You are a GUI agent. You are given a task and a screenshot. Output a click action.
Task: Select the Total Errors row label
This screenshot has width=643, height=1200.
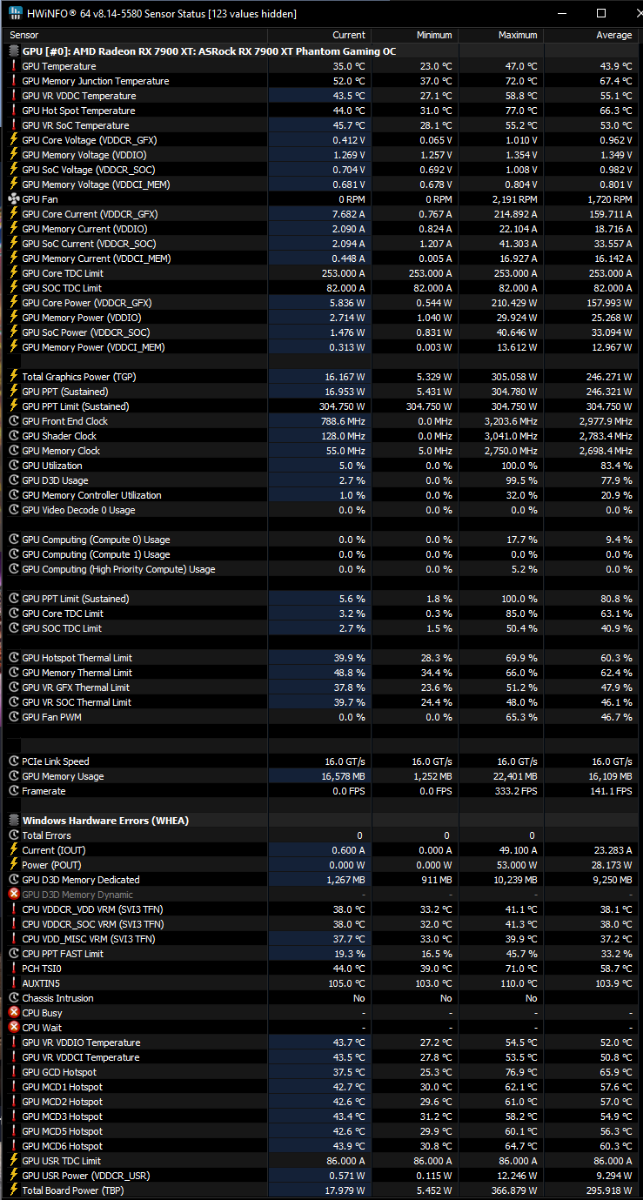(x=46, y=835)
